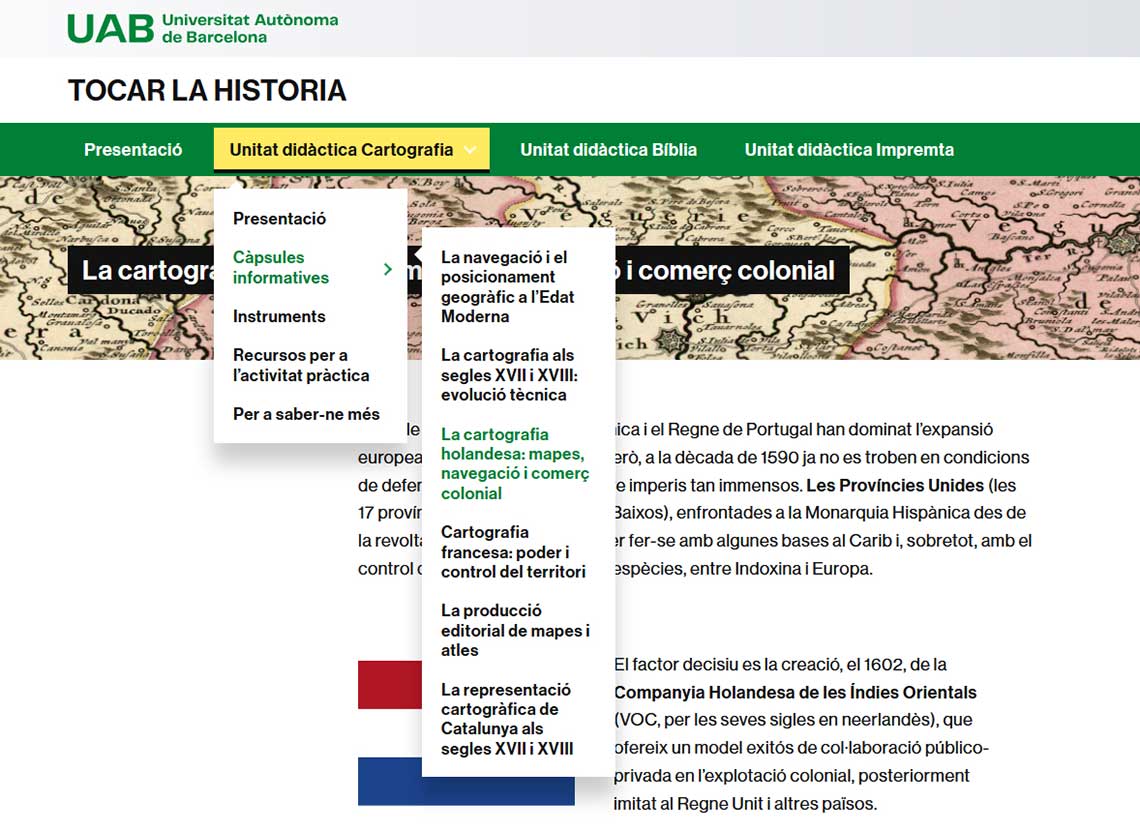Click the UAB university logo
This screenshot has height=831, width=1140.
[x=203, y=28]
